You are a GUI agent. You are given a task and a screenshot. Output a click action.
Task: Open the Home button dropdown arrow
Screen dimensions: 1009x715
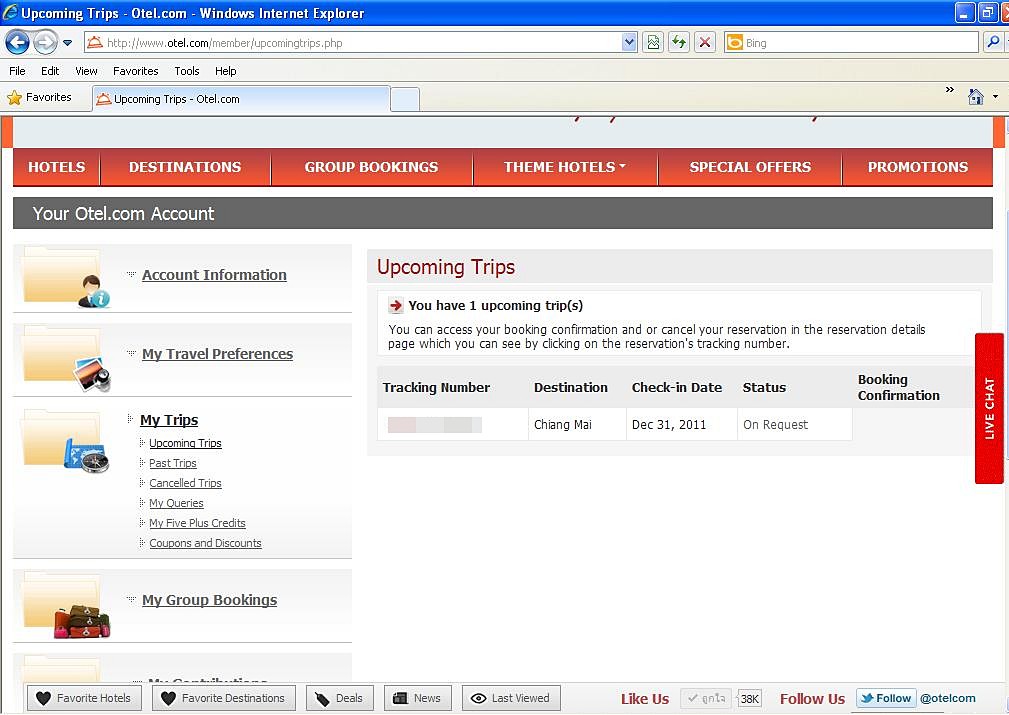tap(995, 97)
